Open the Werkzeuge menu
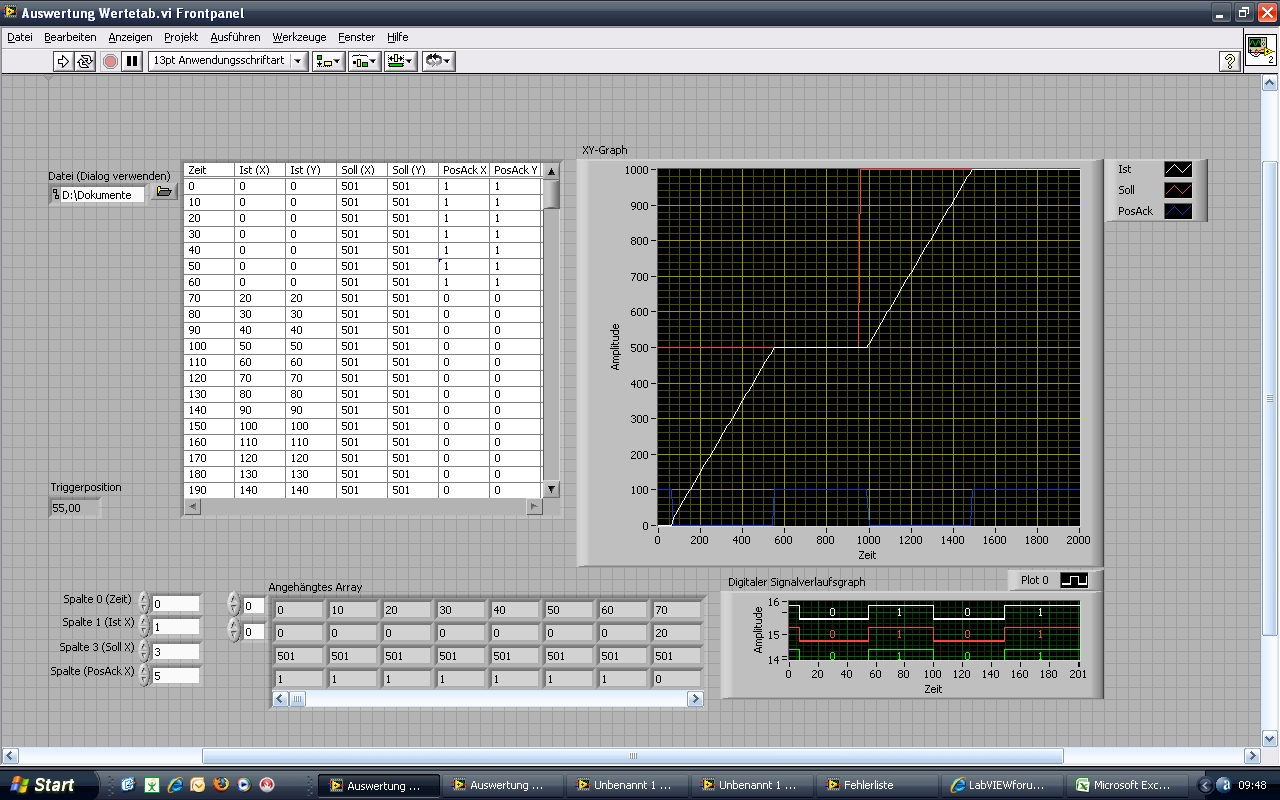 (299, 37)
